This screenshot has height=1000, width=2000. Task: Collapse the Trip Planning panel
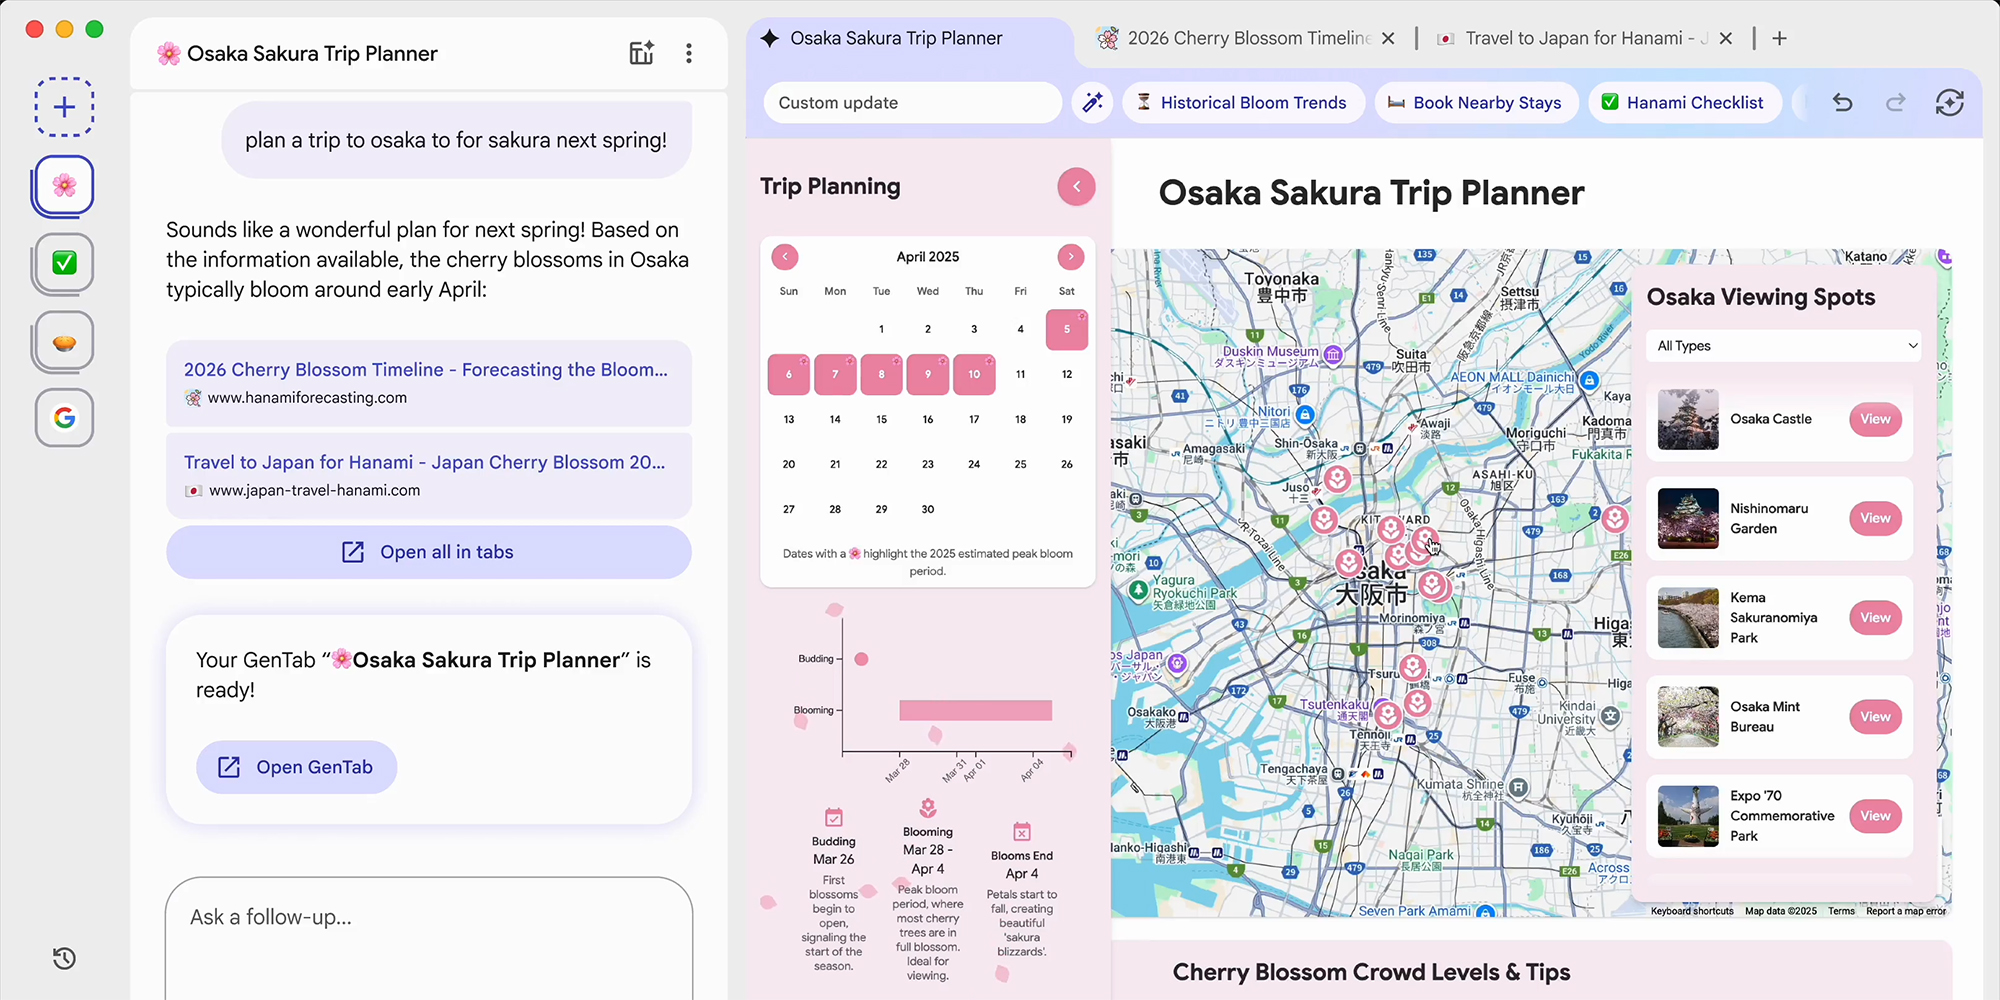(x=1076, y=187)
